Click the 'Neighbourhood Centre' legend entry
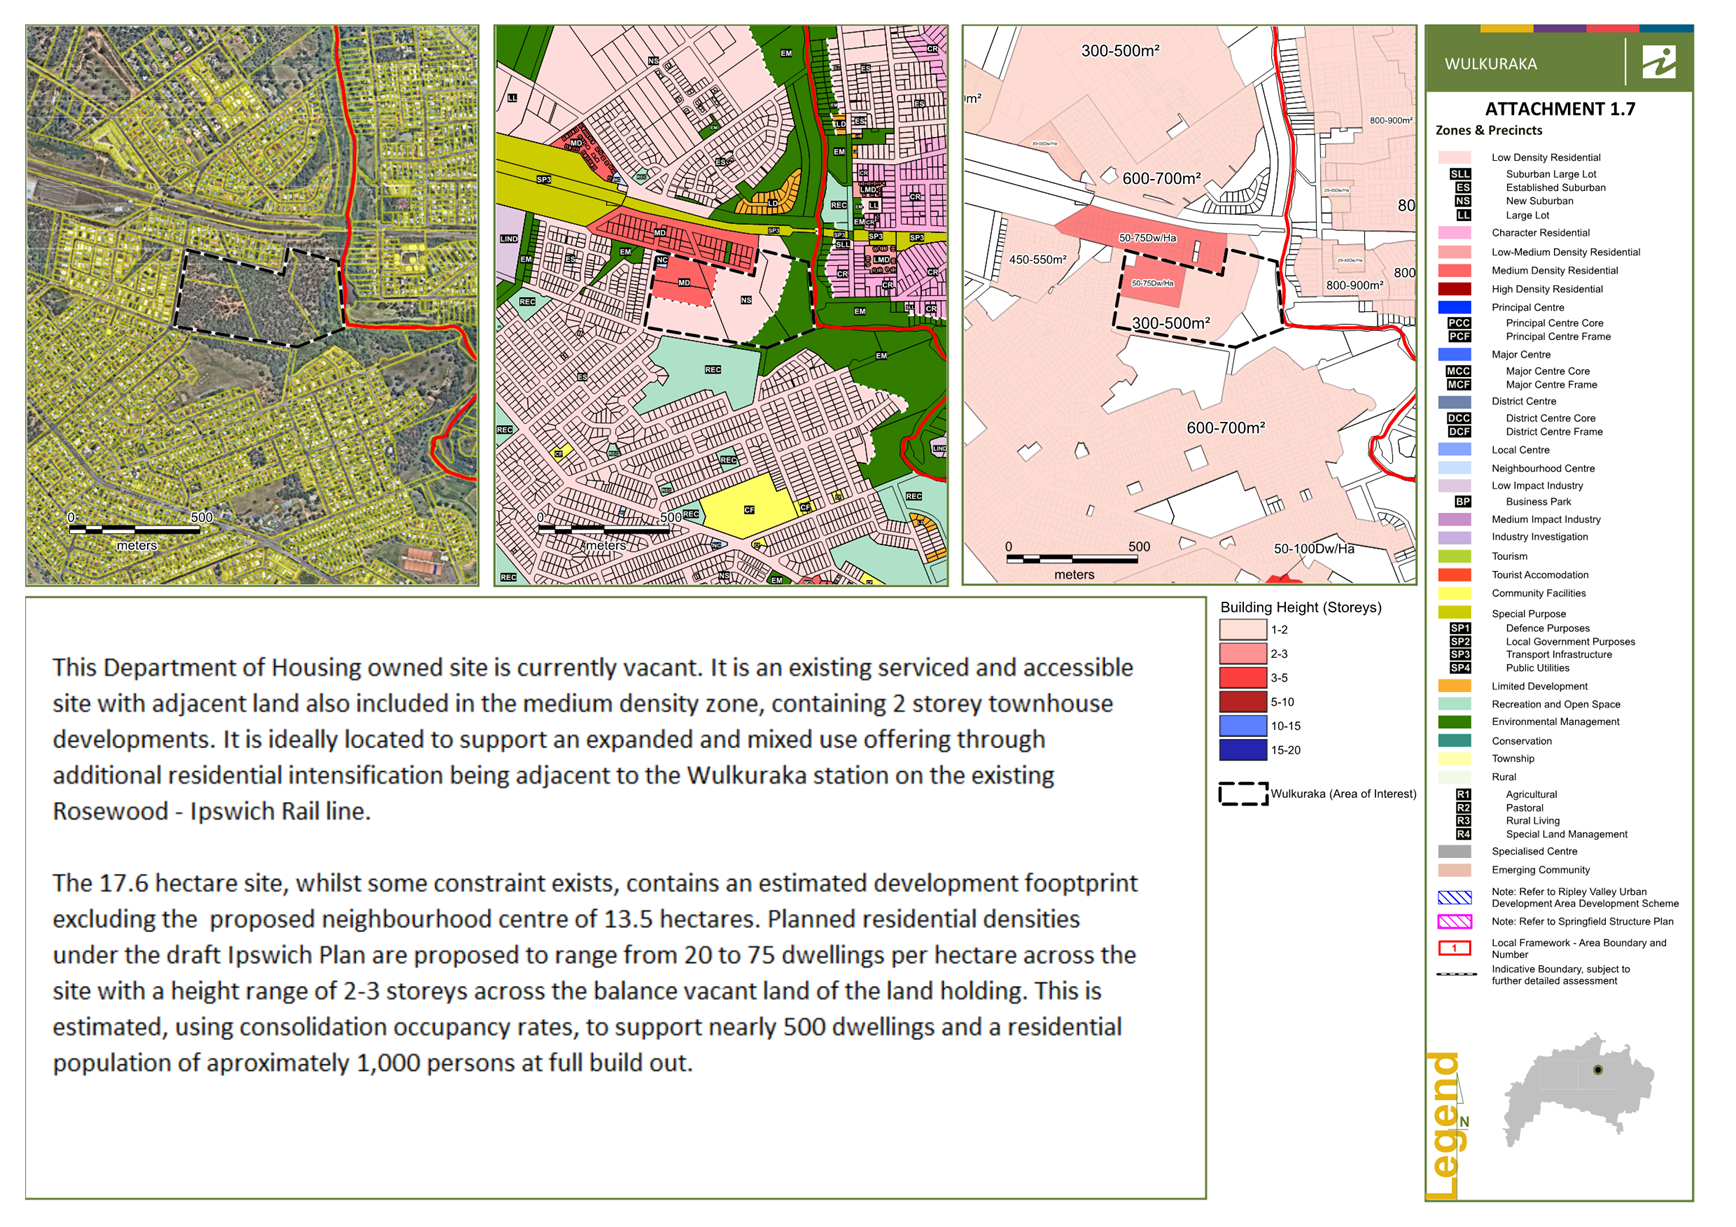The image size is (1736, 1227). (x=1543, y=469)
